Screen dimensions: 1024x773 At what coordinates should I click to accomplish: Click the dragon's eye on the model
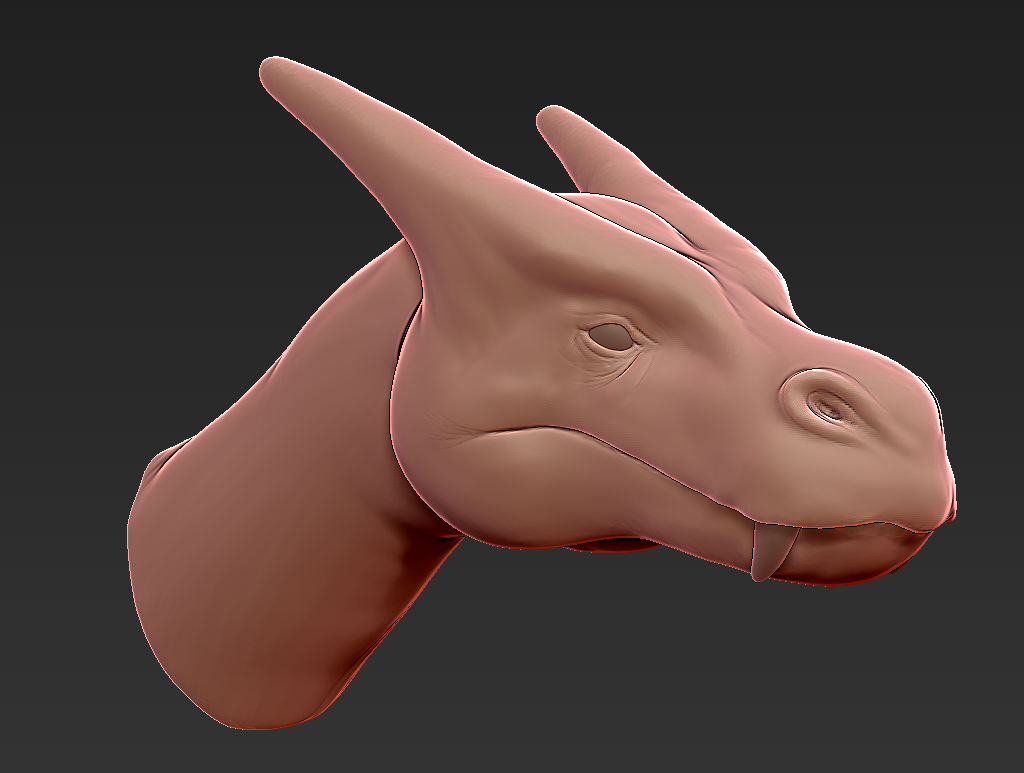point(611,337)
